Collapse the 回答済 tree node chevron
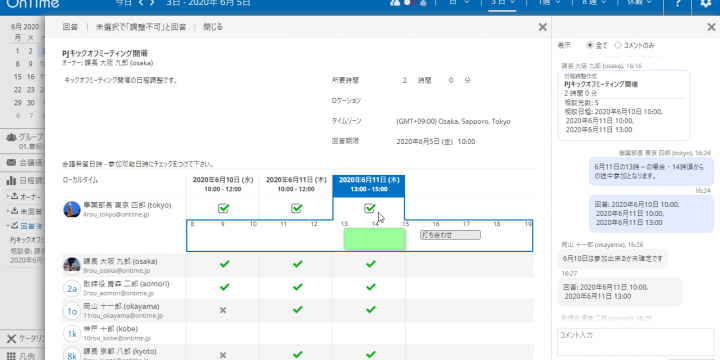Viewport: 720px width, 360px height. click(x=8, y=226)
